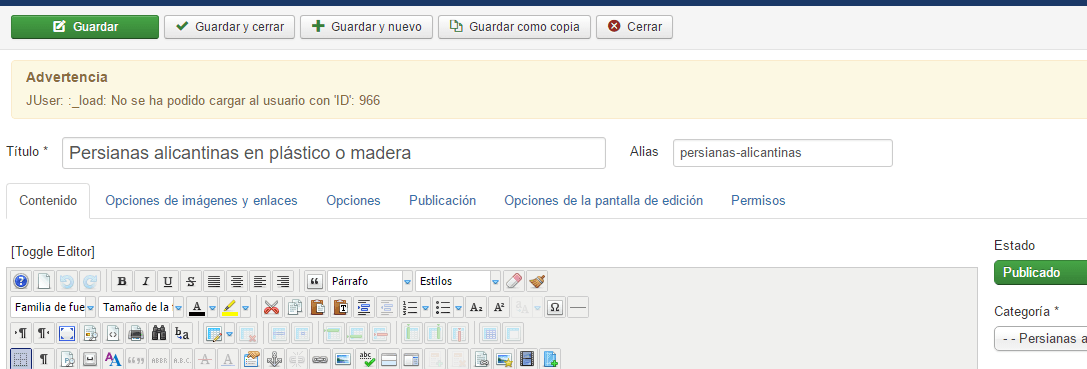The width and height of the screenshot is (1087, 369).
Task: Toggle visual aid guidelines icon
Action: click(x=21, y=359)
